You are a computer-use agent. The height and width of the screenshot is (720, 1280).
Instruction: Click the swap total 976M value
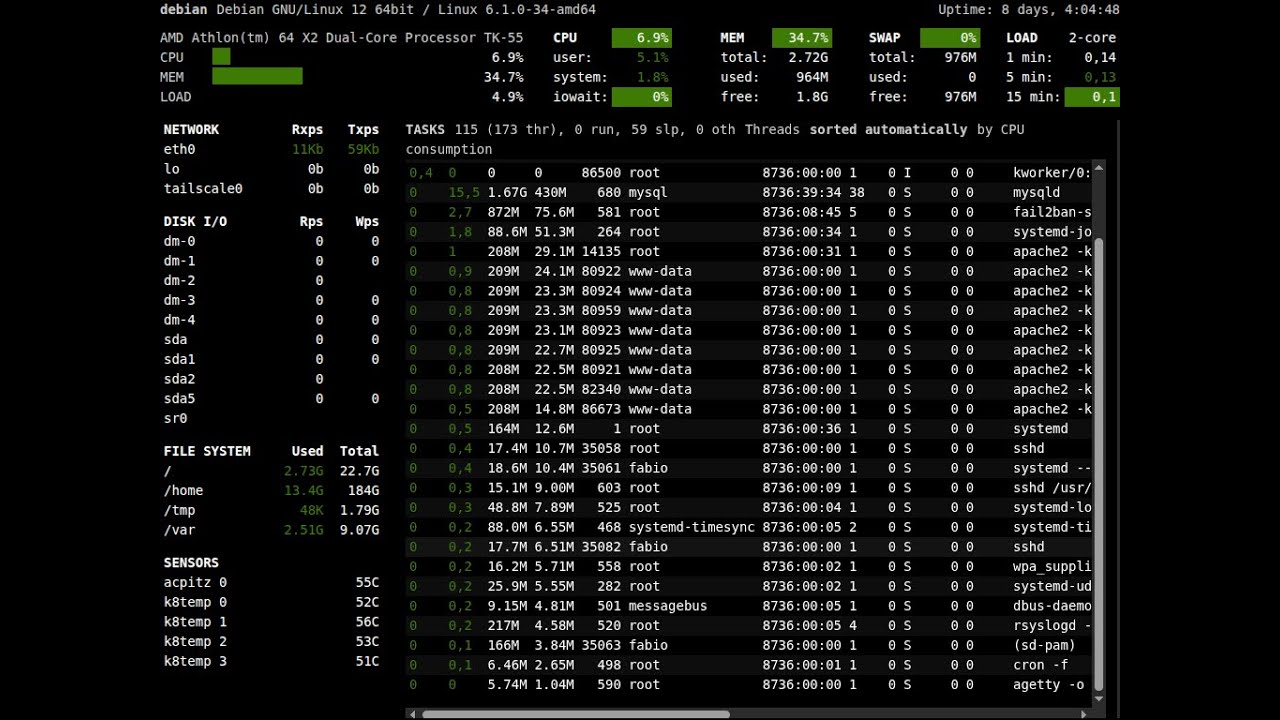click(960, 58)
